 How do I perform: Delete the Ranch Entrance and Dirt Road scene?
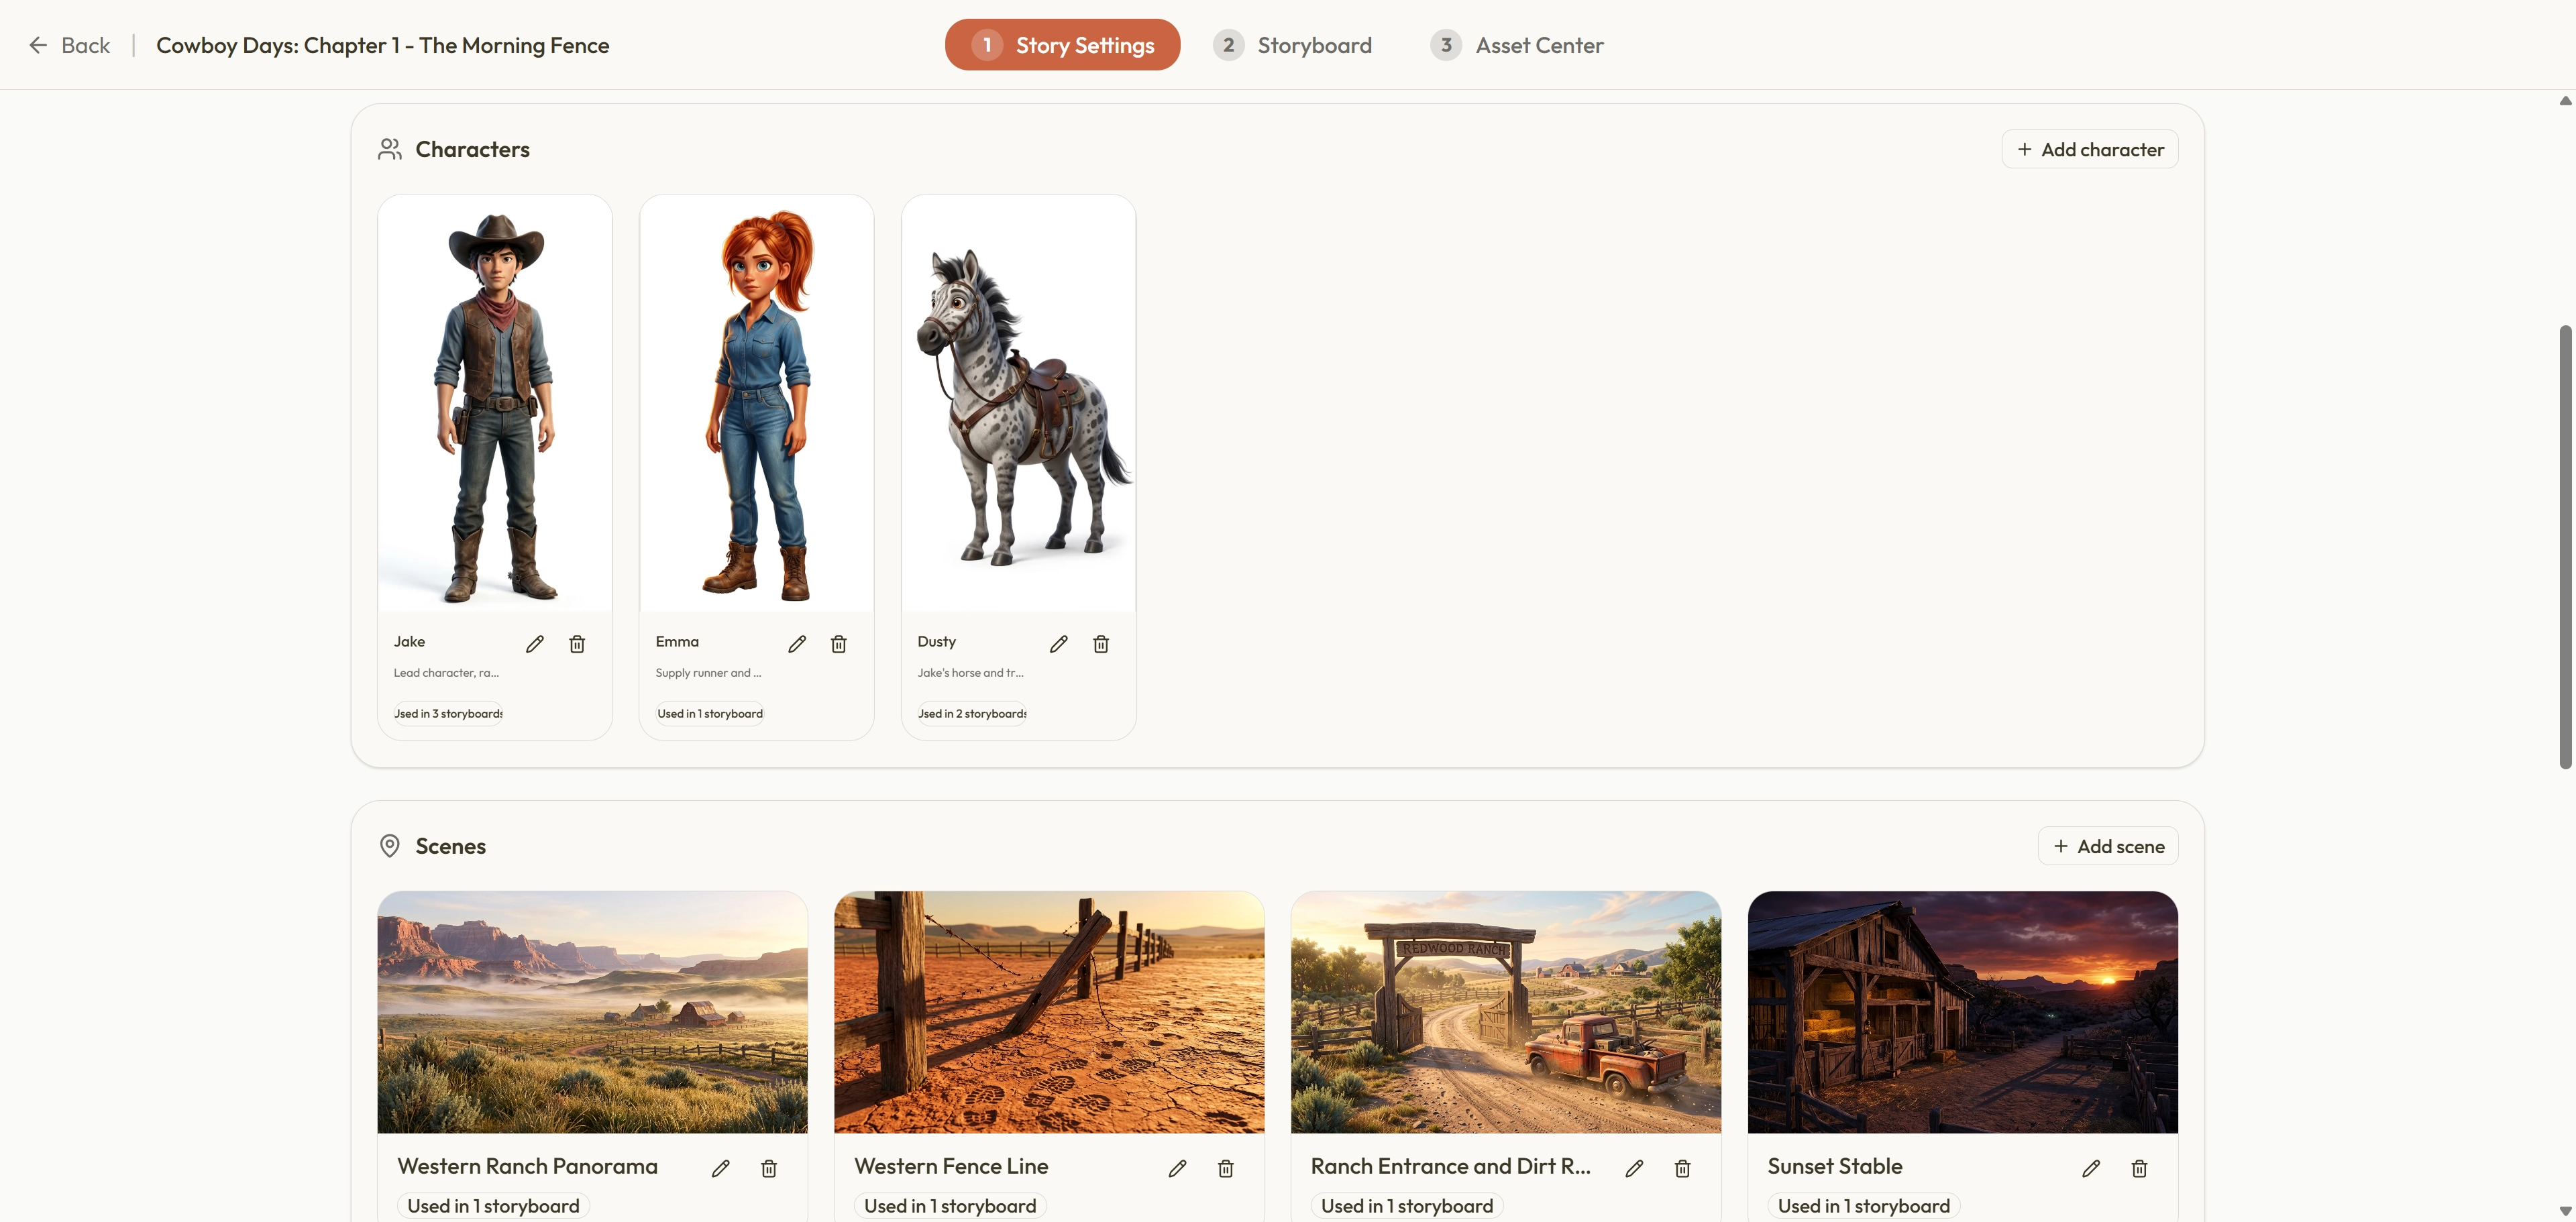click(x=1683, y=1168)
